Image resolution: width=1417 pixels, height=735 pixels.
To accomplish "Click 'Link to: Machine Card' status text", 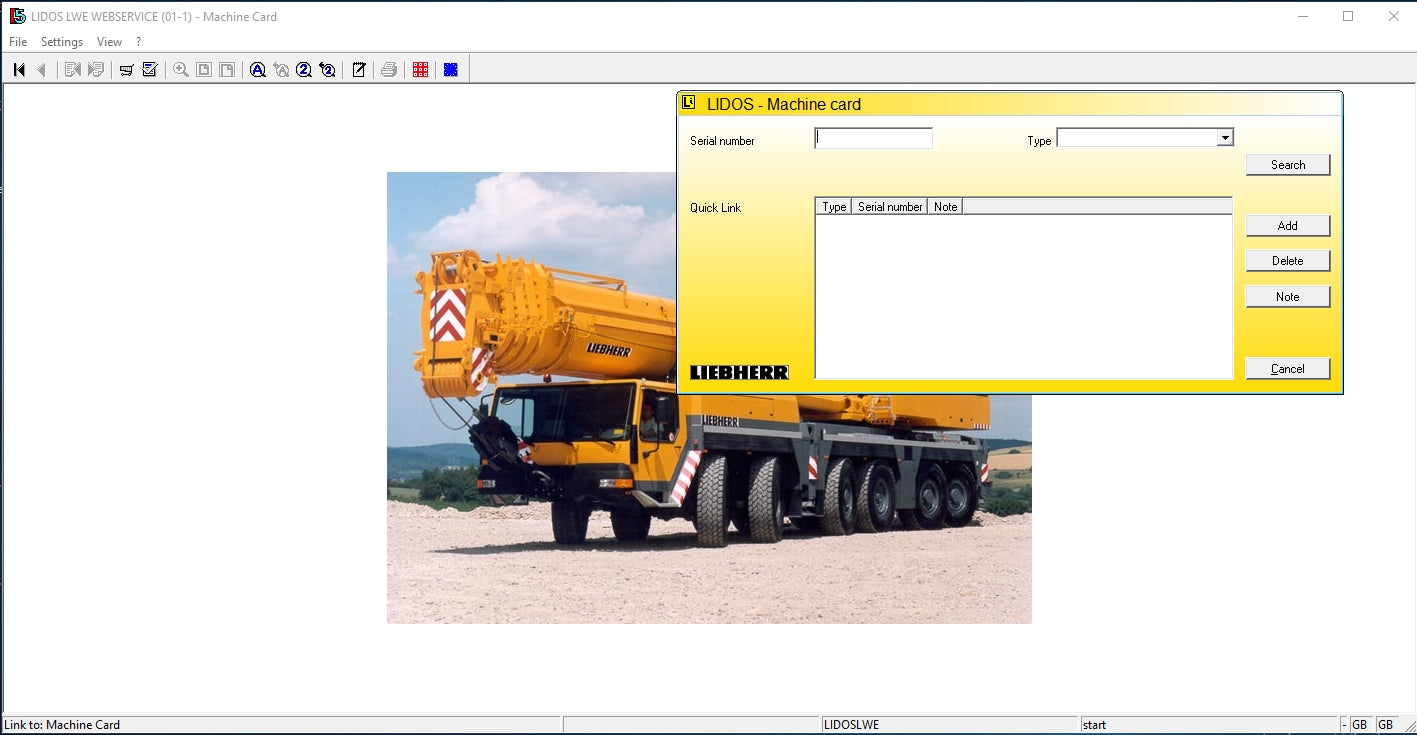I will [x=62, y=725].
